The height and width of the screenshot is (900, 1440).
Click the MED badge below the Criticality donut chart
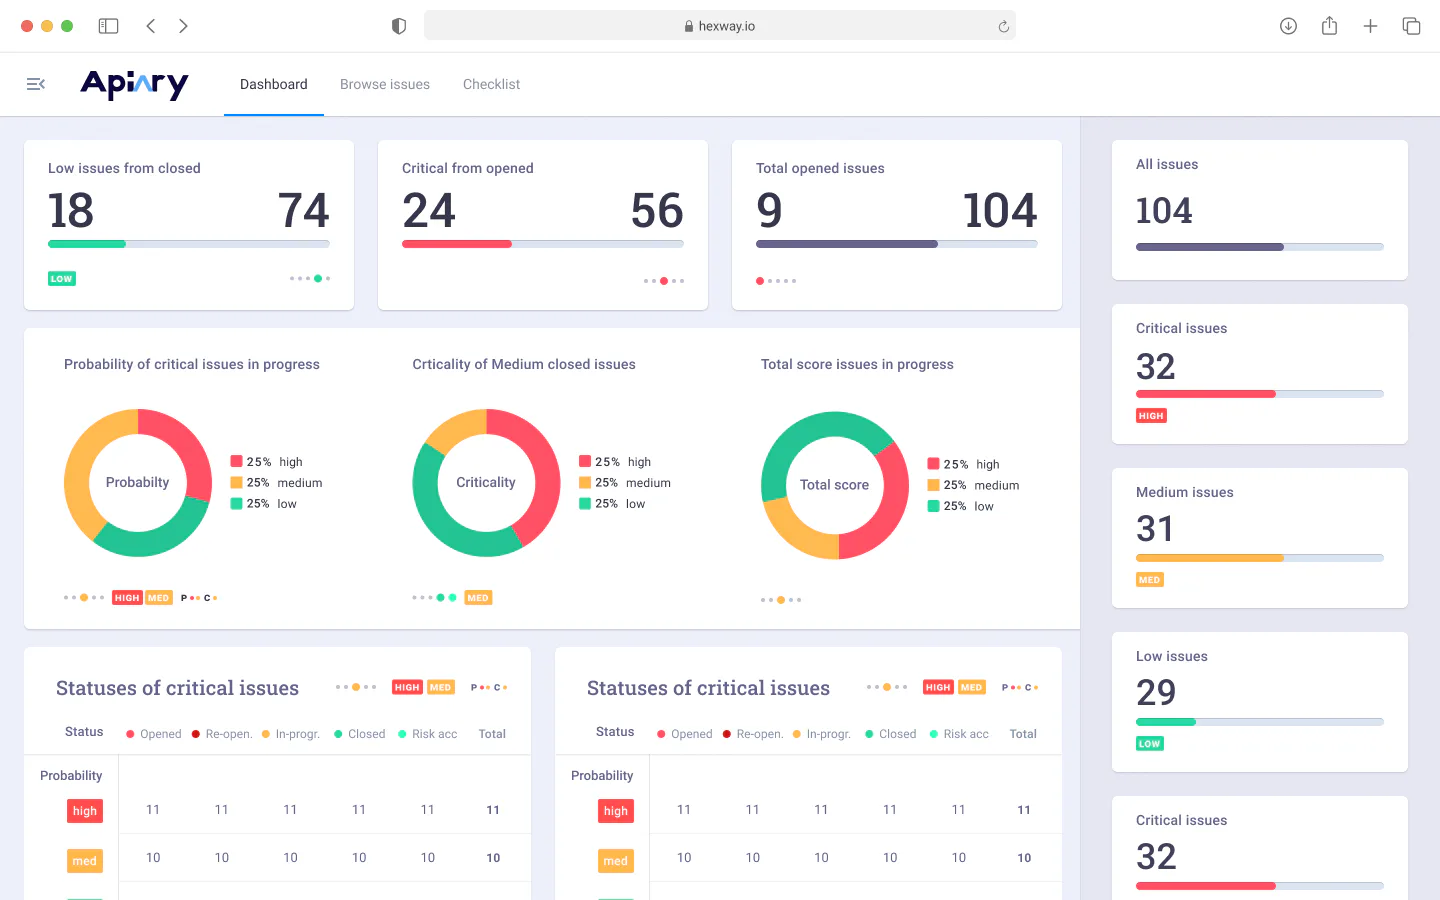click(x=478, y=598)
